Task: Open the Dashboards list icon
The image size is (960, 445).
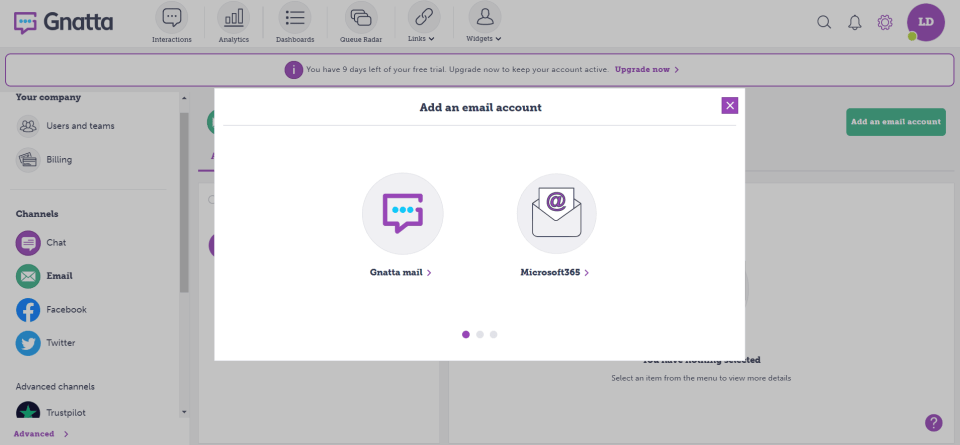Action: click(x=294, y=18)
